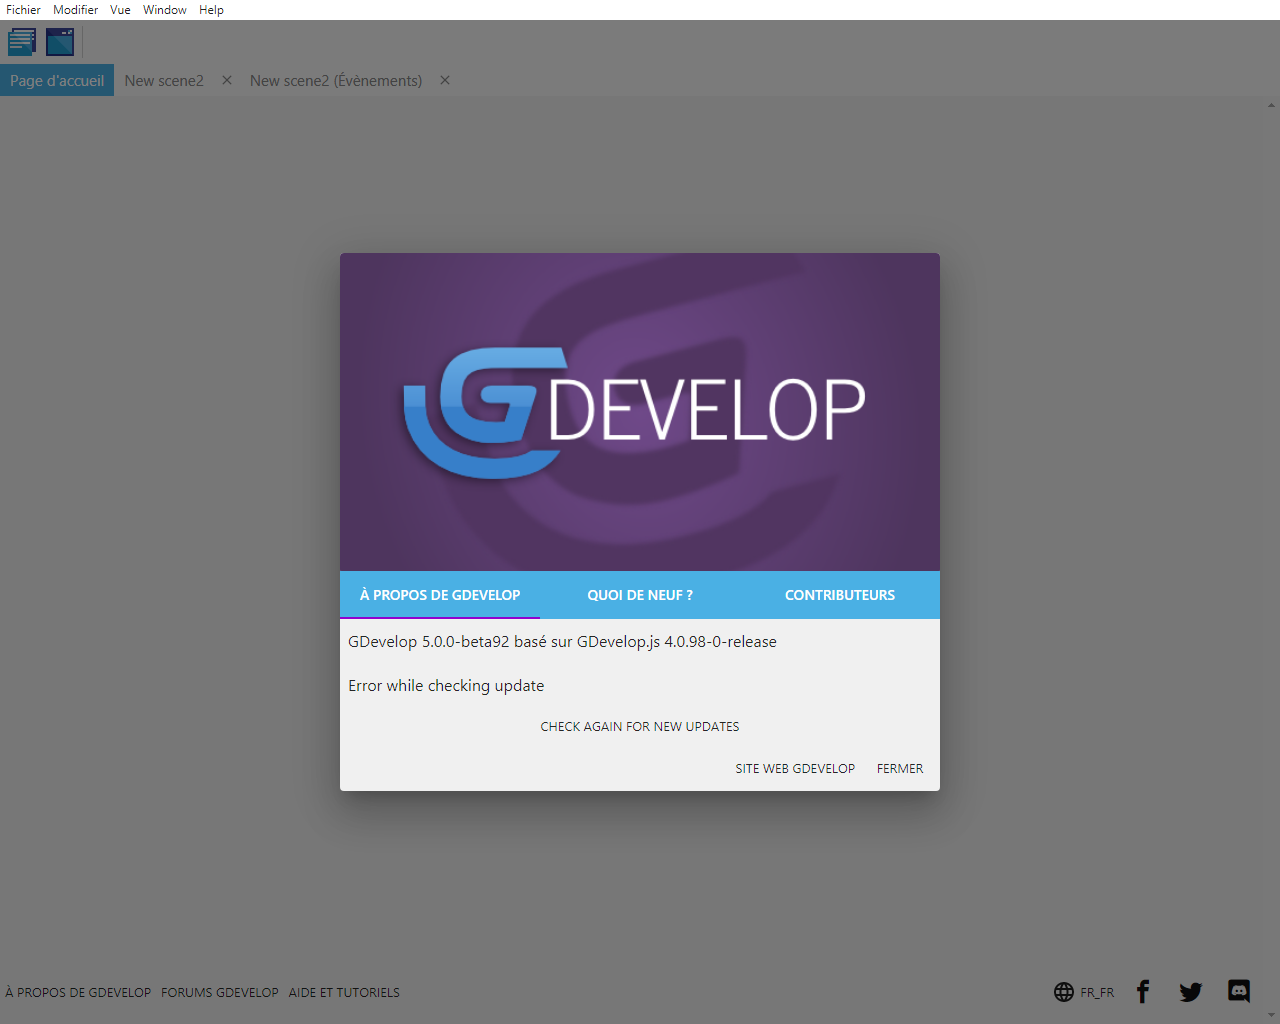Select the Contributeurs tab

(x=840, y=595)
